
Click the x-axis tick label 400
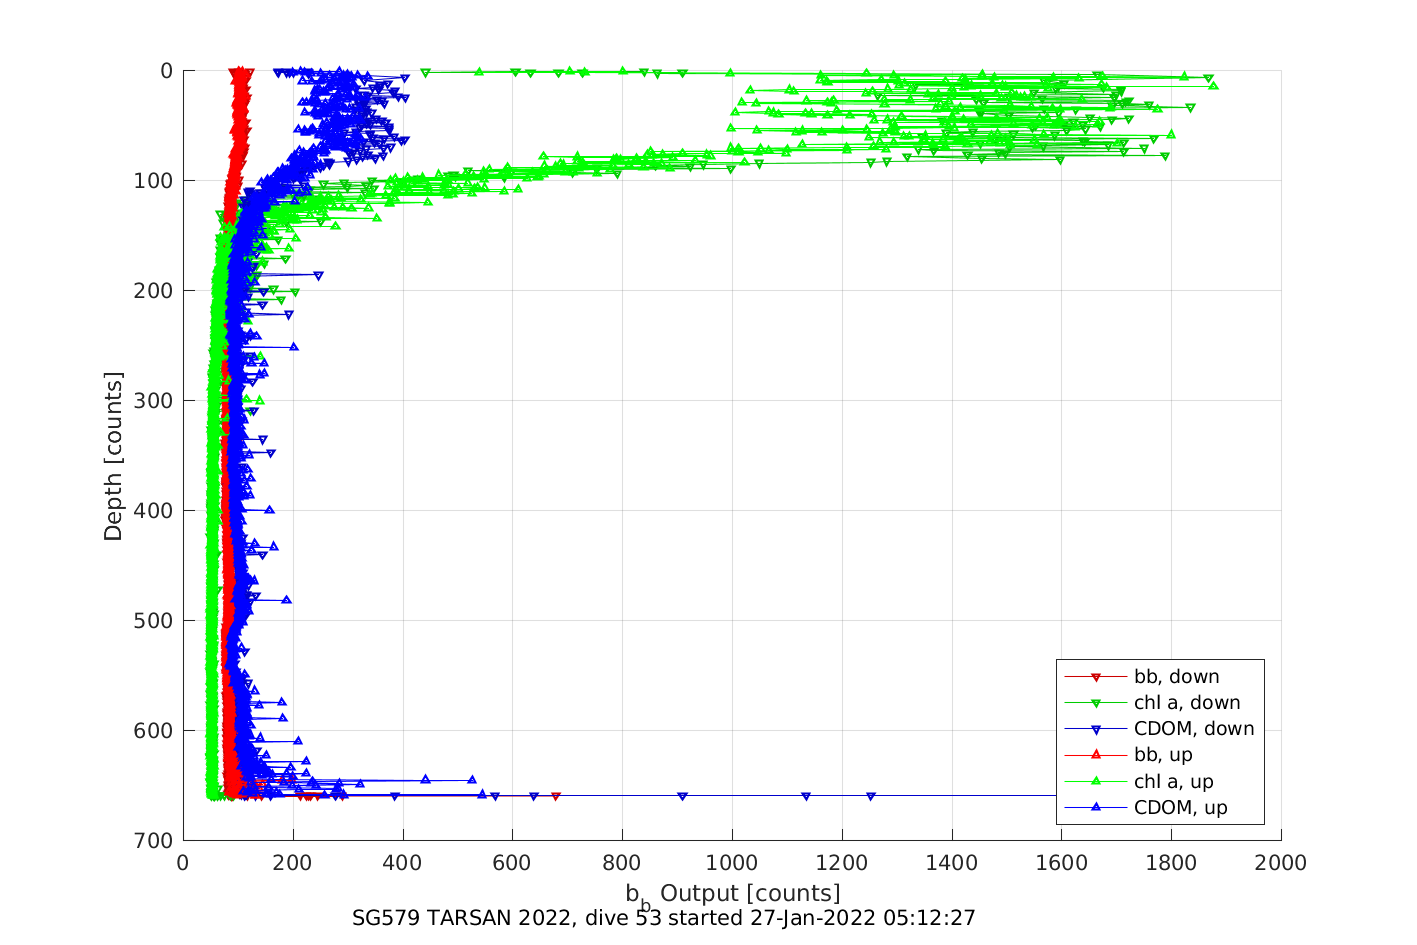[x=402, y=863]
